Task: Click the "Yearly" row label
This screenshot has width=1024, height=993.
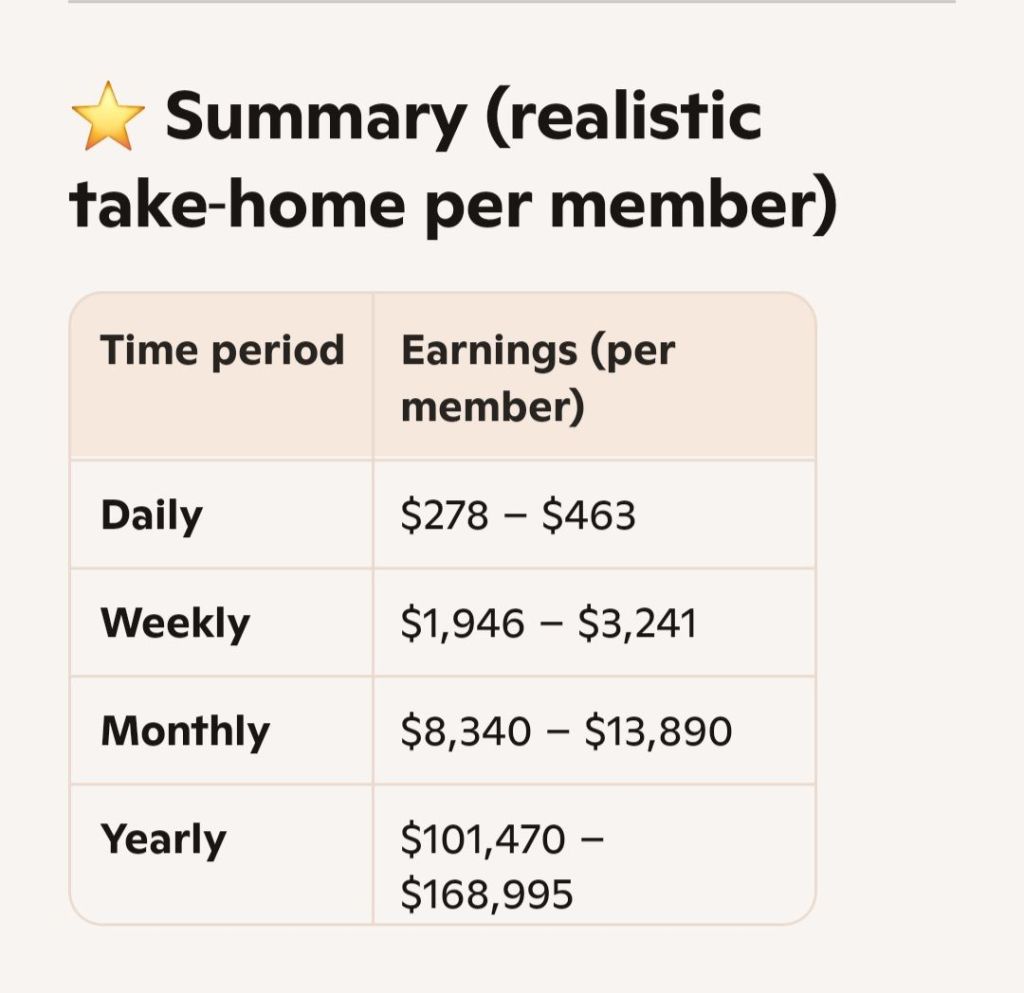Action: click(163, 839)
